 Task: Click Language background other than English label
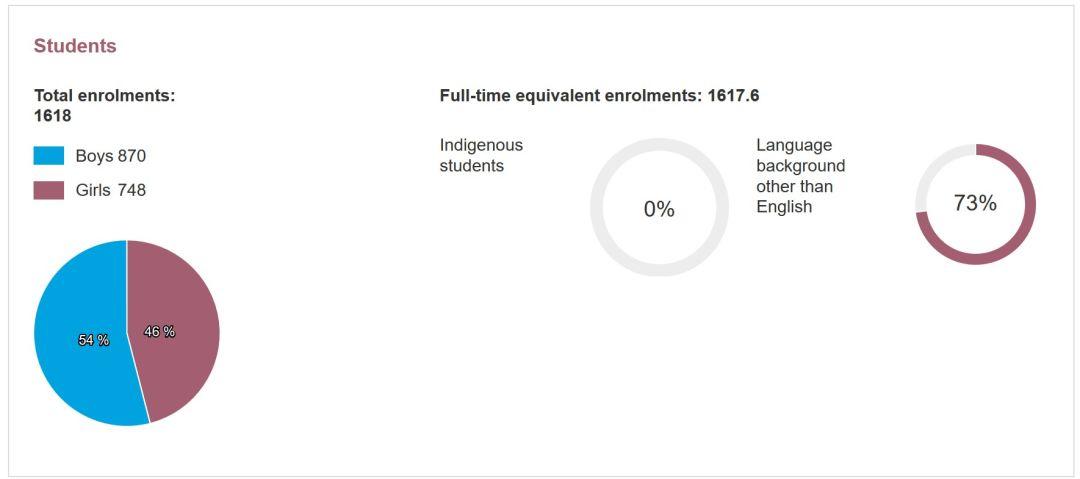[800, 176]
